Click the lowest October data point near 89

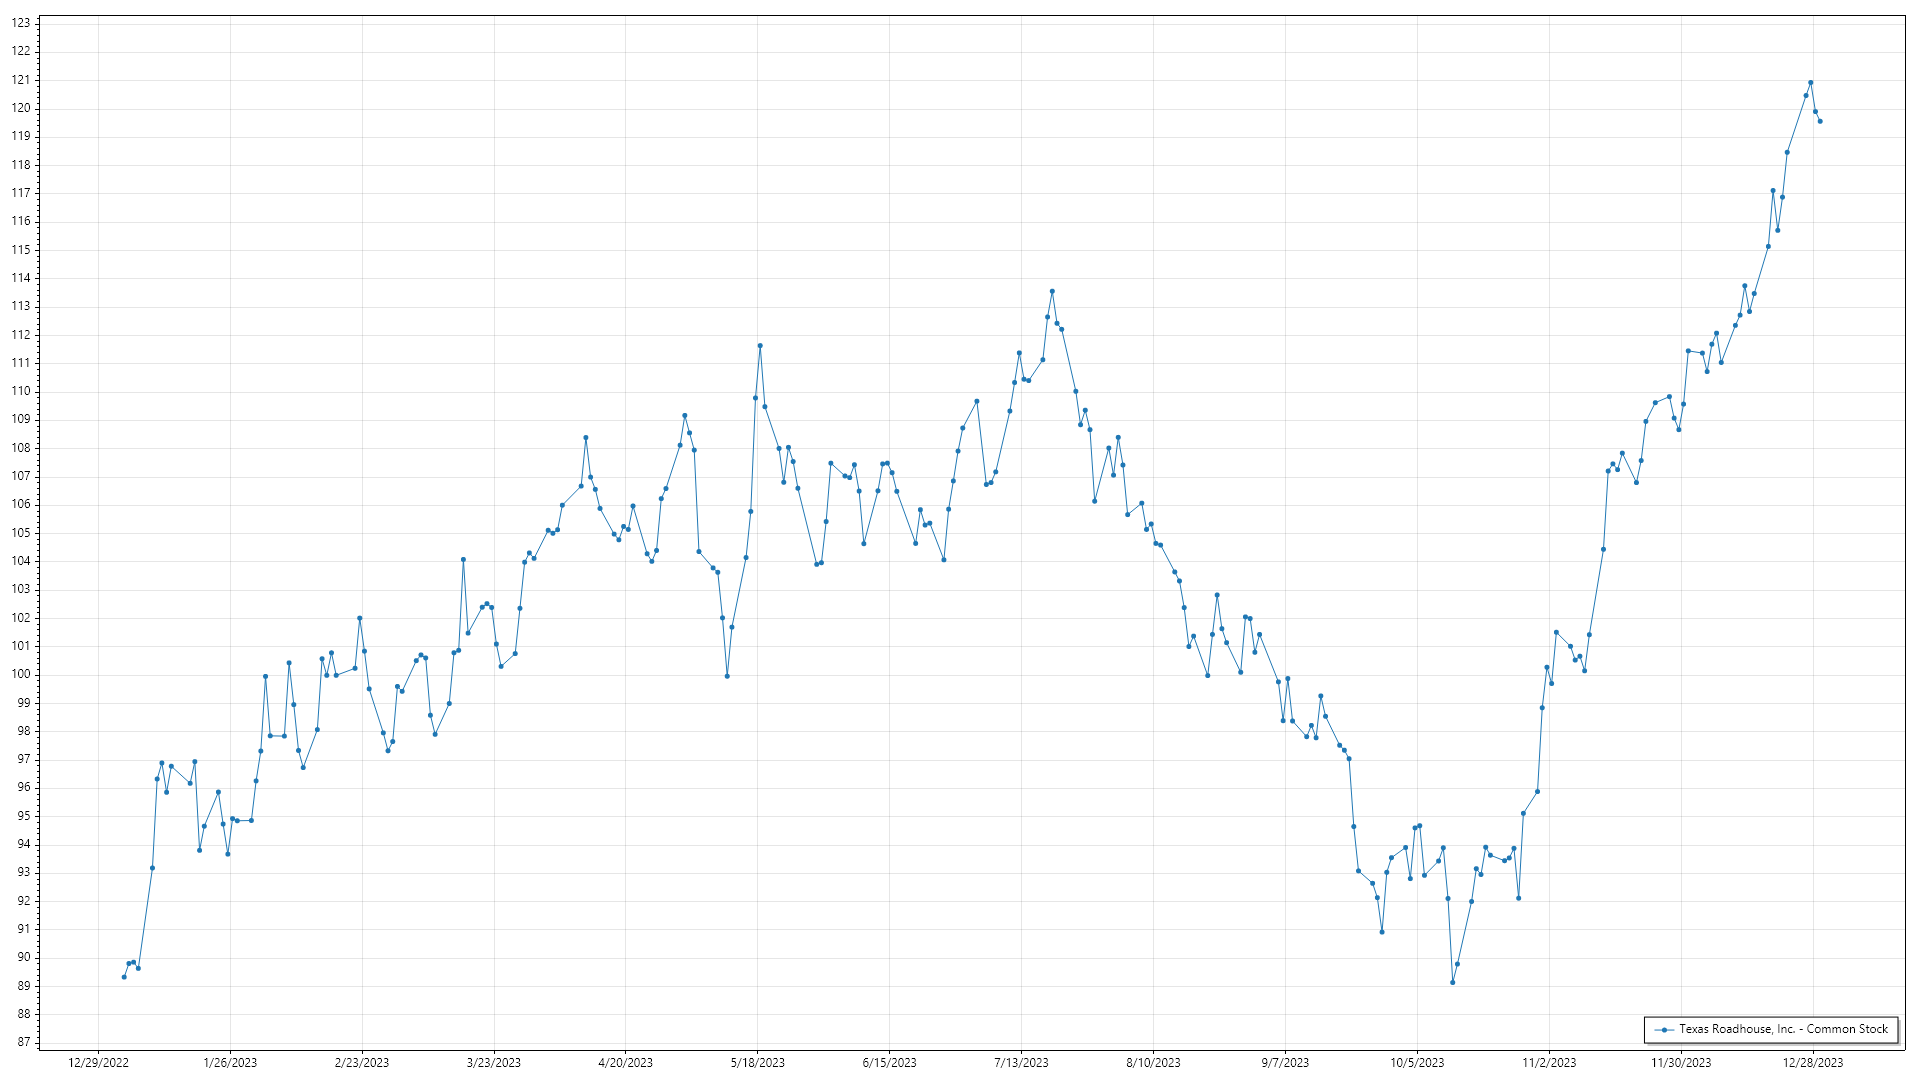(x=1452, y=982)
